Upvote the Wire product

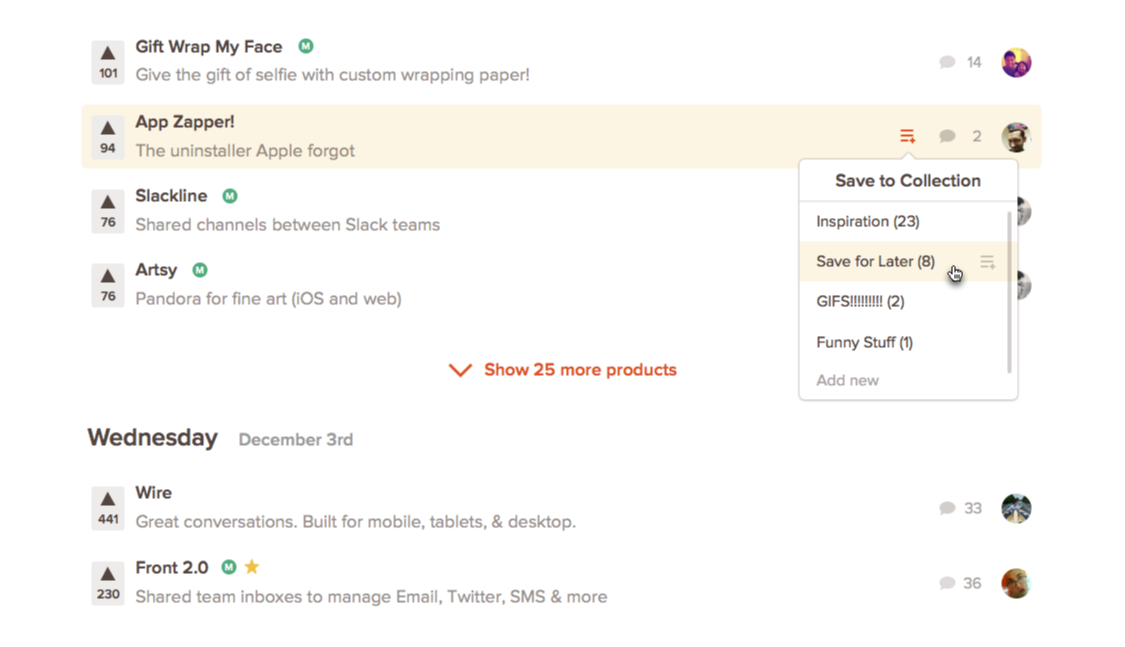[108, 508]
